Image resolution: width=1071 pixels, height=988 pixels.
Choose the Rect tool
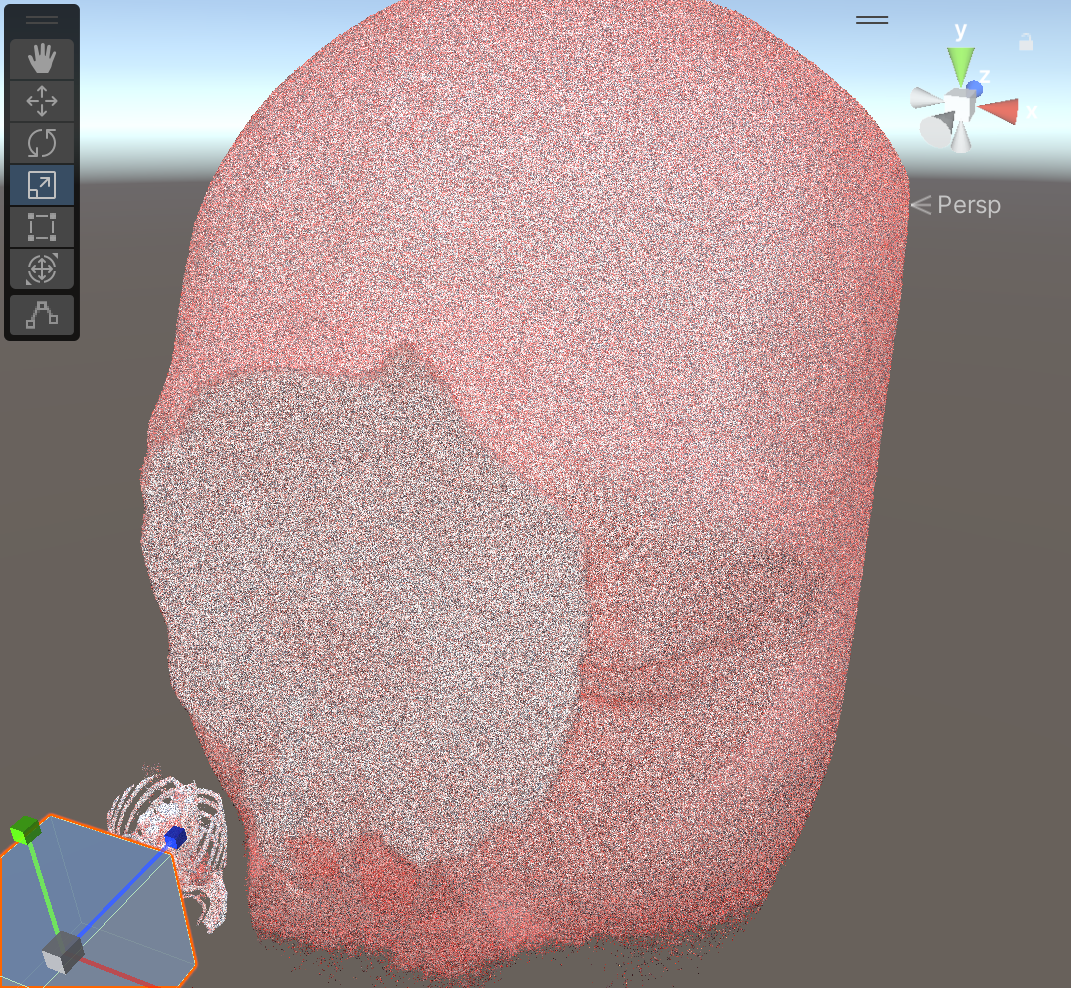point(41,227)
